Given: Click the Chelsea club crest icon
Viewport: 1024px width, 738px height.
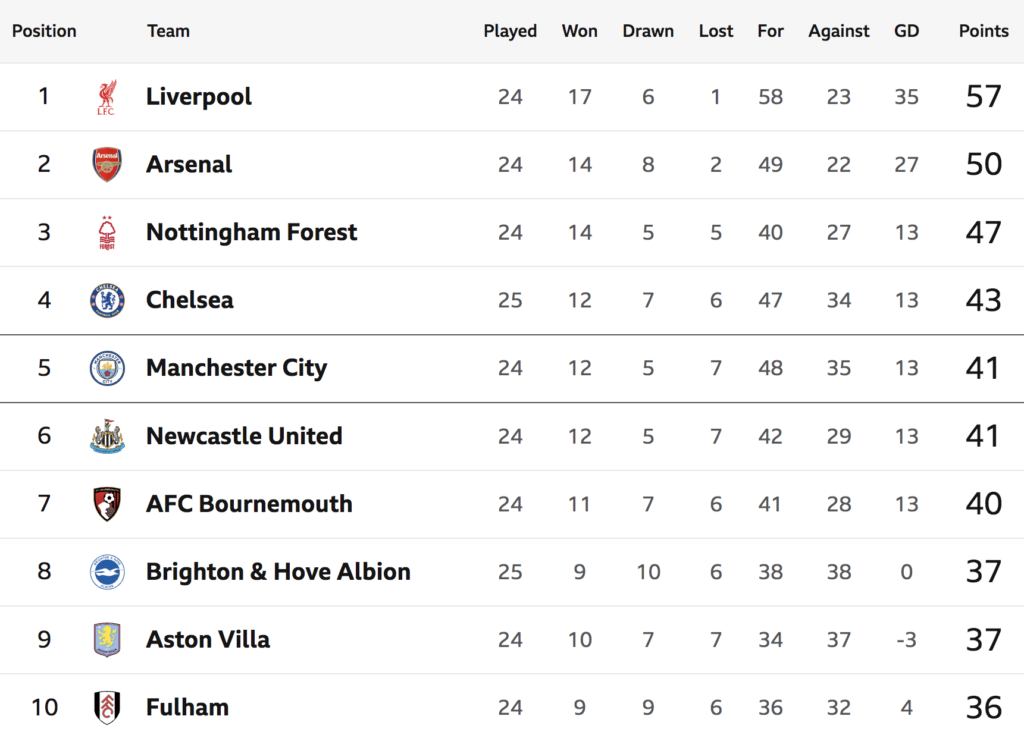Looking at the screenshot, I should coord(107,300).
